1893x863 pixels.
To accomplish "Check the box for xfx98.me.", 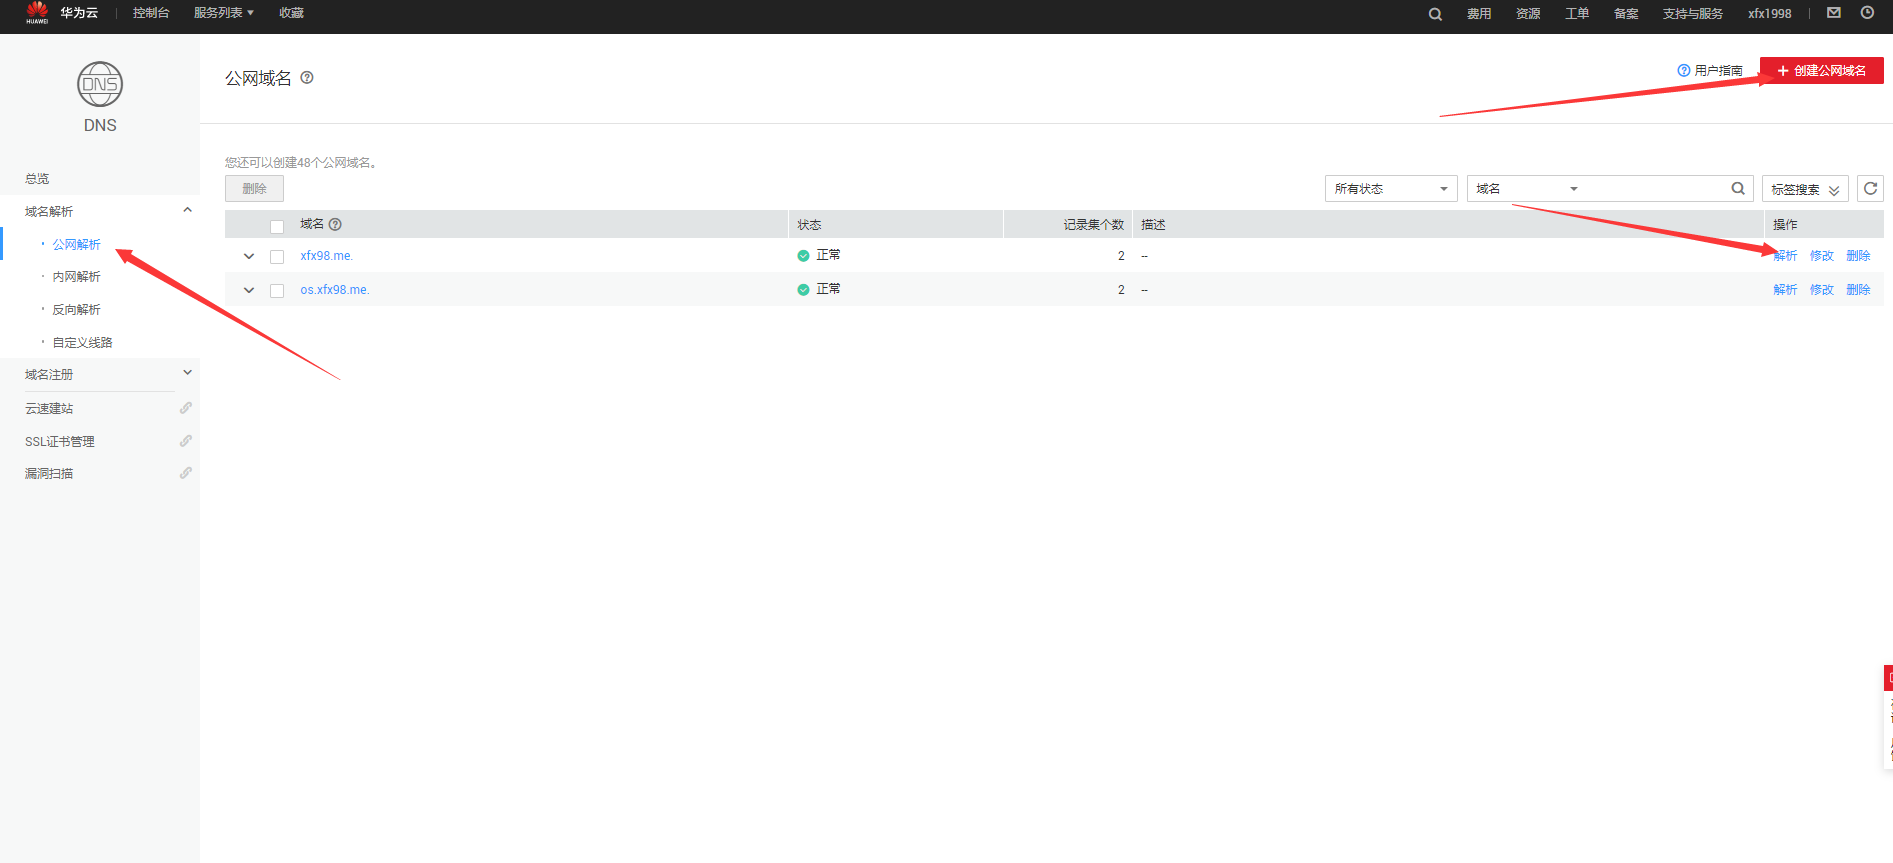I will coord(277,257).
